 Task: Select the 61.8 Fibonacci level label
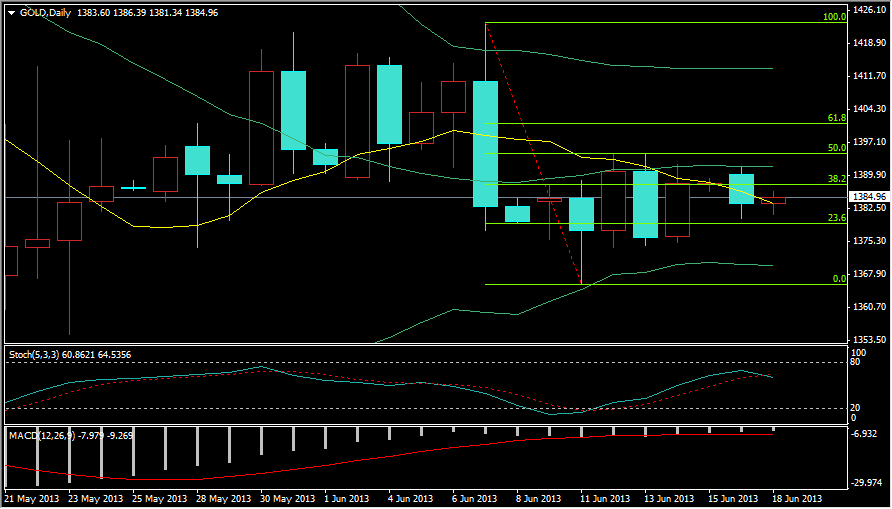tap(836, 118)
